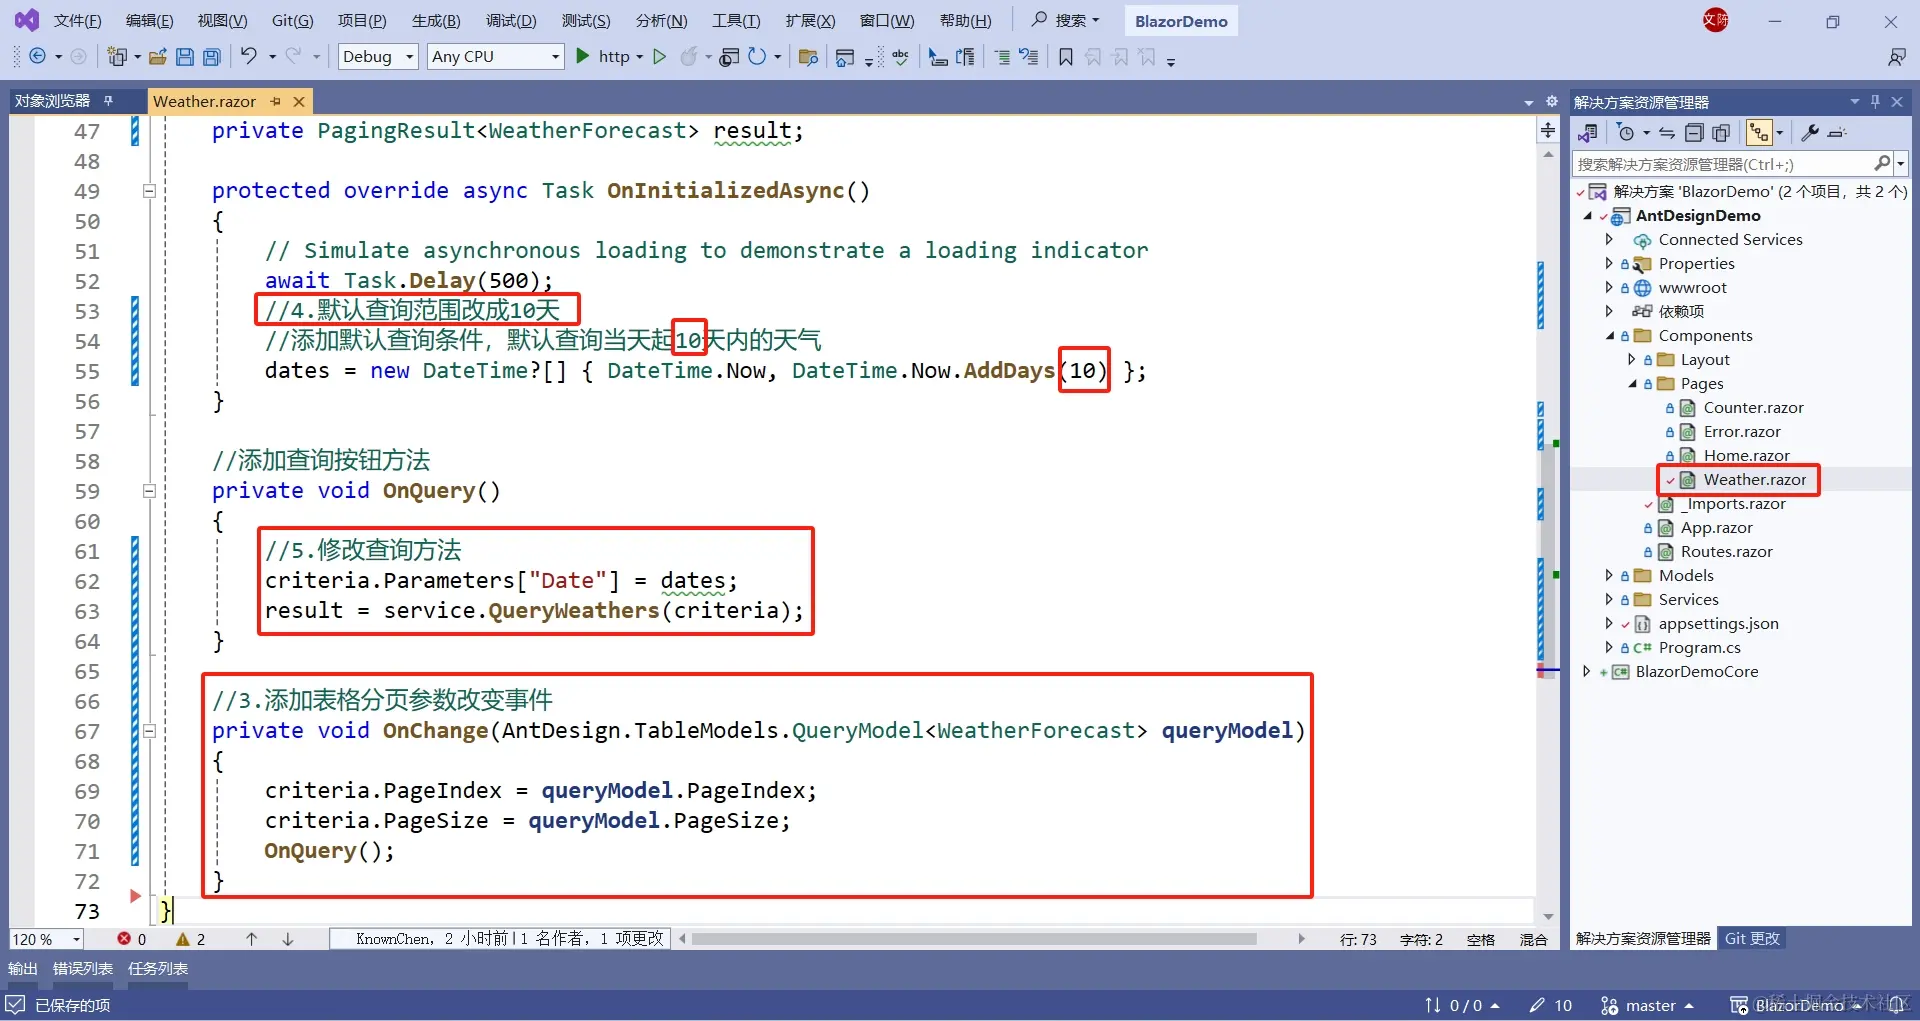The width and height of the screenshot is (1920, 1021).
Task: Expand the Services folder
Action: click(x=1609, y=599)
